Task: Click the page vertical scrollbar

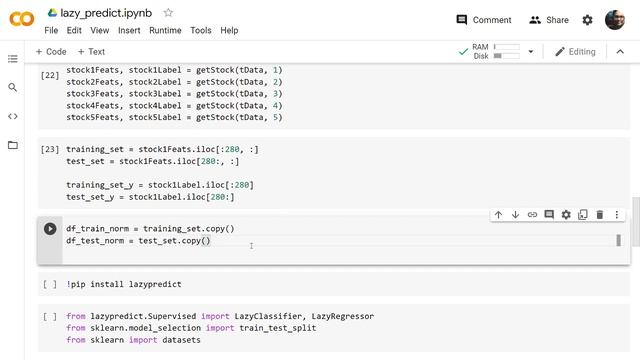Action: click(x=636, y=222)
